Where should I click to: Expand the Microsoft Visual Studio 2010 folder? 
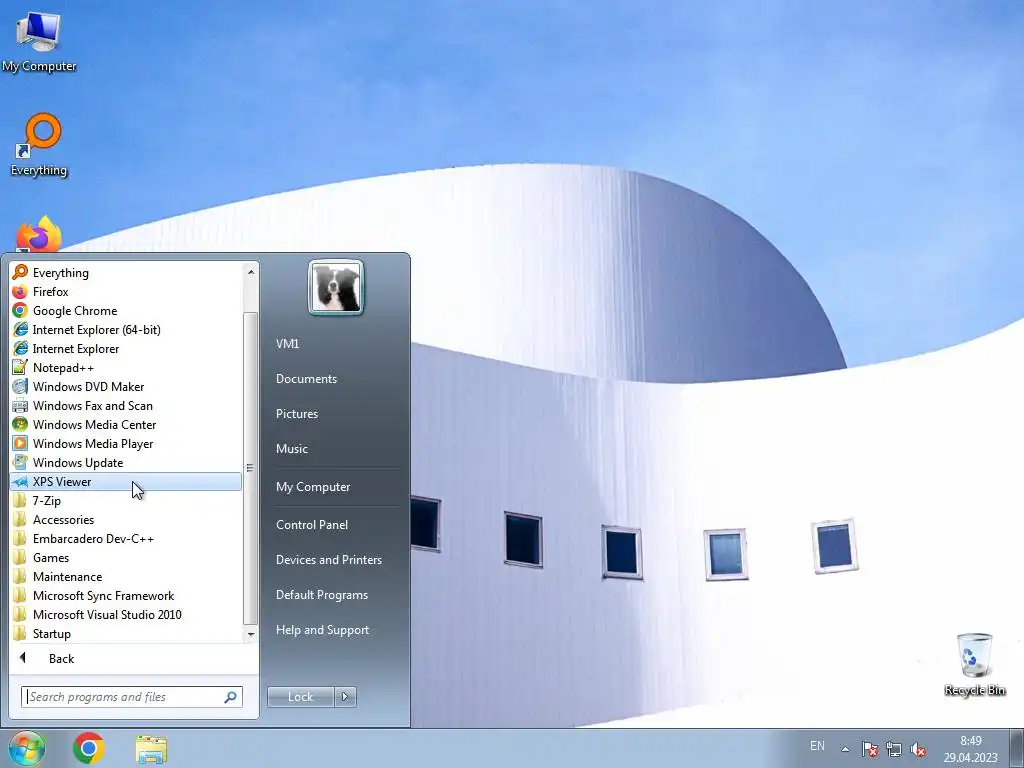pyautogui.click(x=125, y=614)
